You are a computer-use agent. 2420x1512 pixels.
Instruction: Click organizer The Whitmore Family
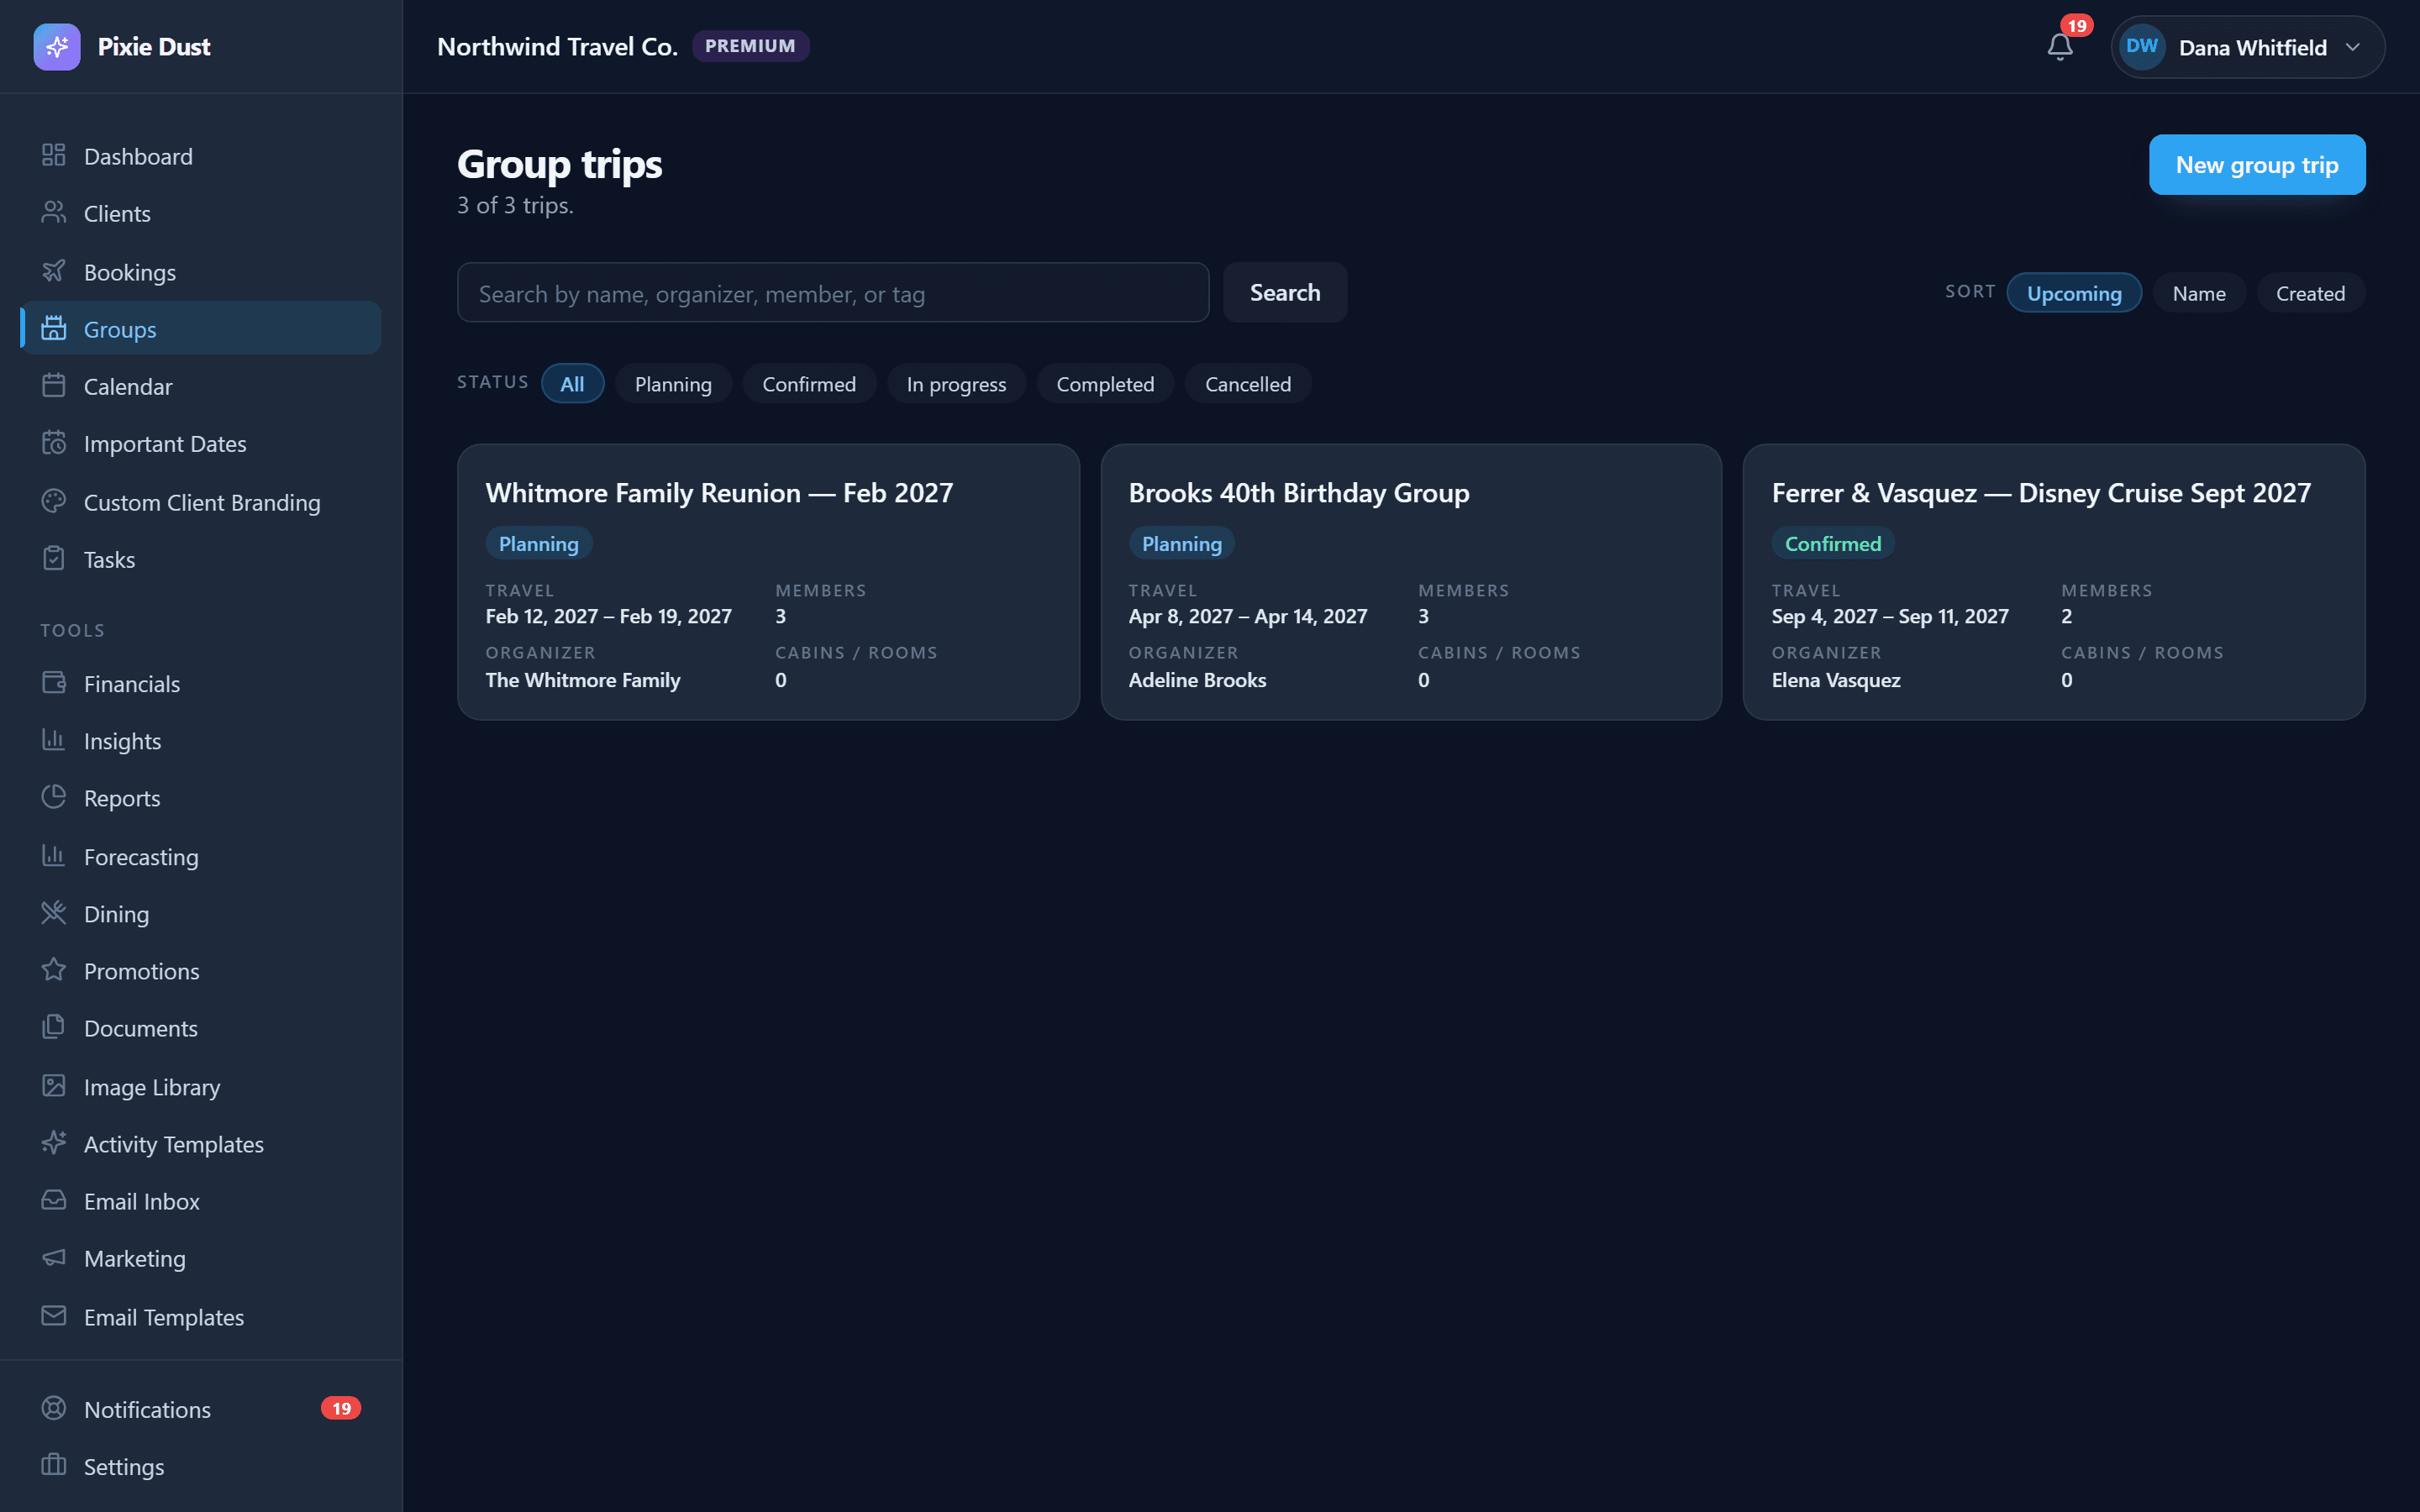(x=583, y=680)
